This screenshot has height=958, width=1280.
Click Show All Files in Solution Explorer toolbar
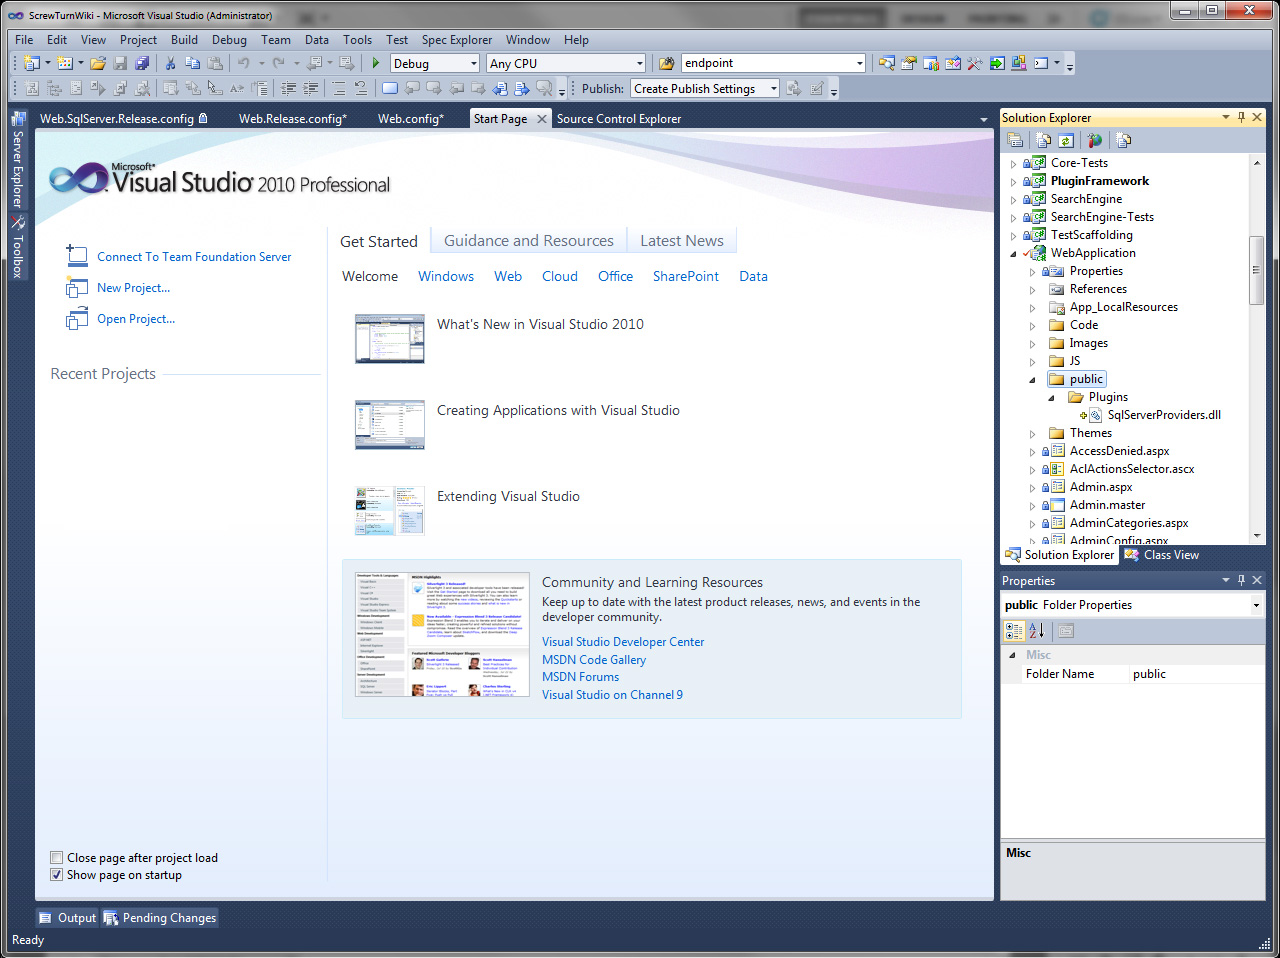click(1044, 140)
